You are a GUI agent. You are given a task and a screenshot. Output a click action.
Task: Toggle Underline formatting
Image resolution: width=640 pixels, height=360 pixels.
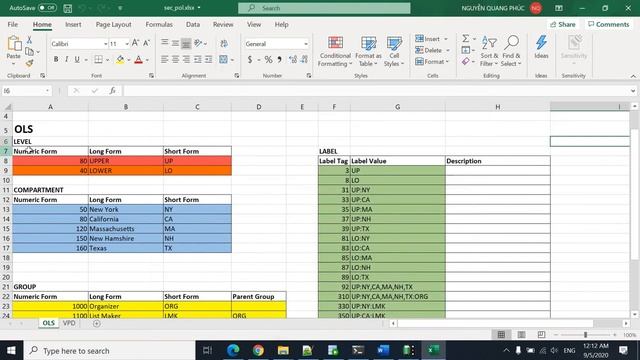pos(77,60)
